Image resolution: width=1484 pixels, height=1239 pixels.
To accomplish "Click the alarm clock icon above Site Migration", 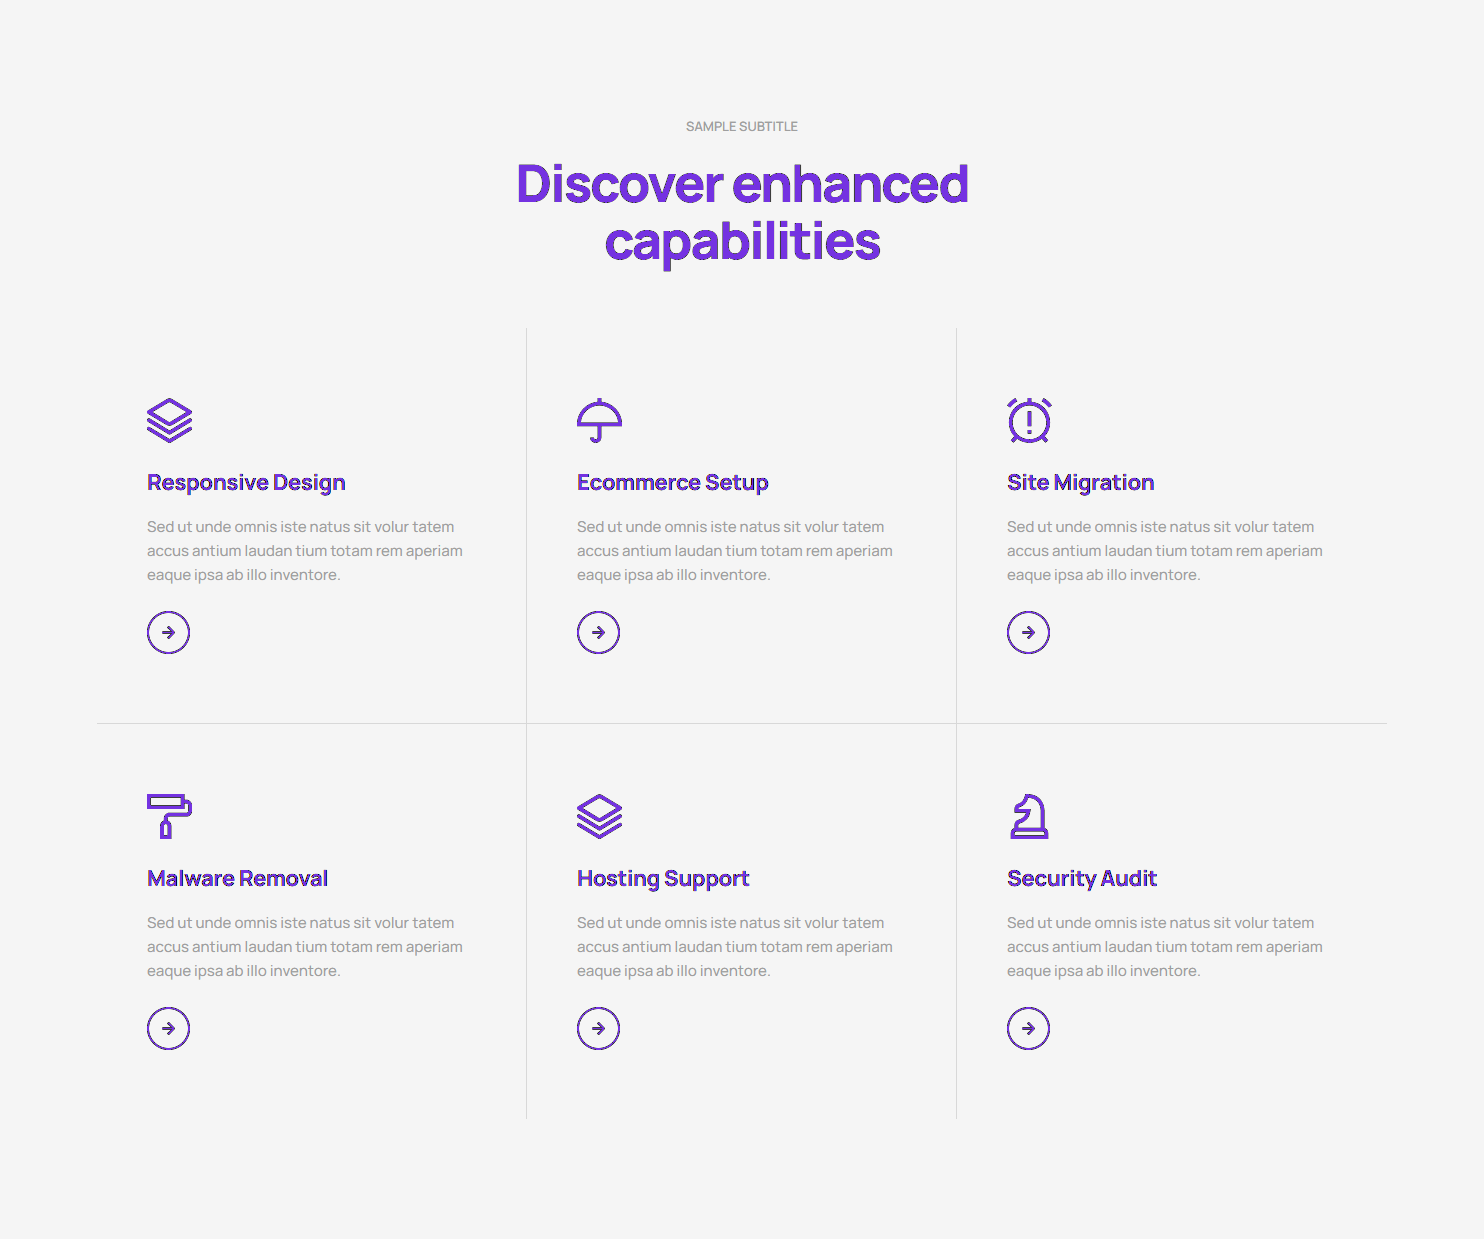I will tap(1029, 420).
